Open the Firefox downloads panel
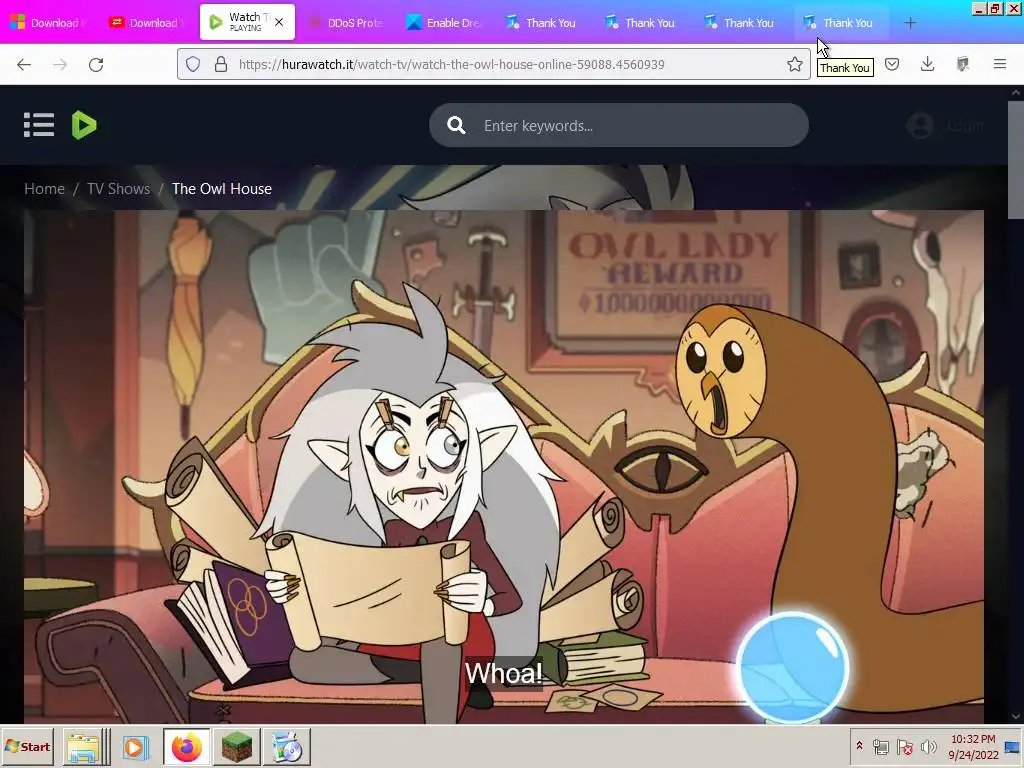 [x=927, y=64]
